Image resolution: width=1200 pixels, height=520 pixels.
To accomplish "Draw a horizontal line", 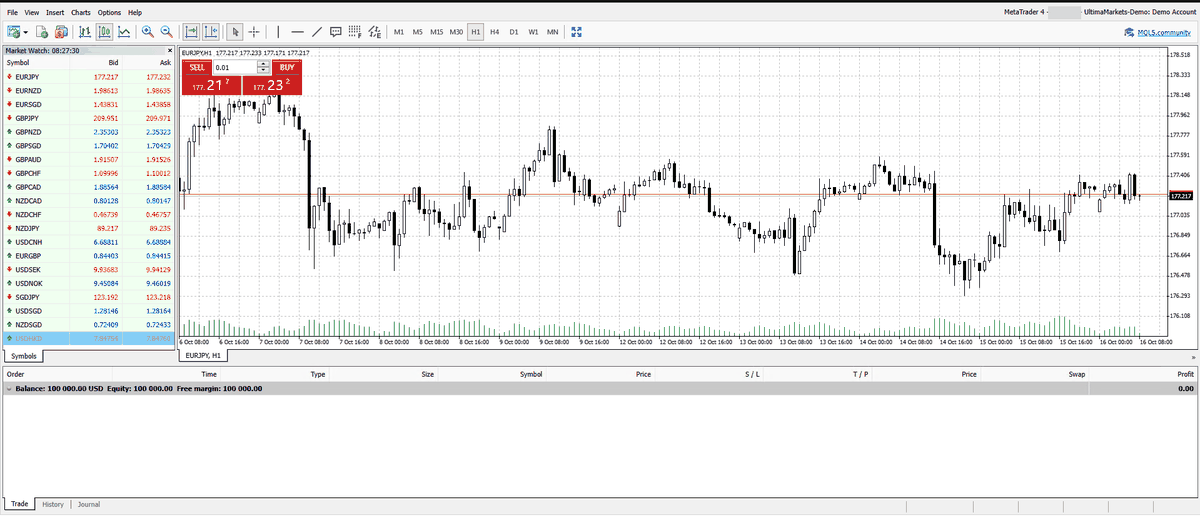I will (297, 32).
